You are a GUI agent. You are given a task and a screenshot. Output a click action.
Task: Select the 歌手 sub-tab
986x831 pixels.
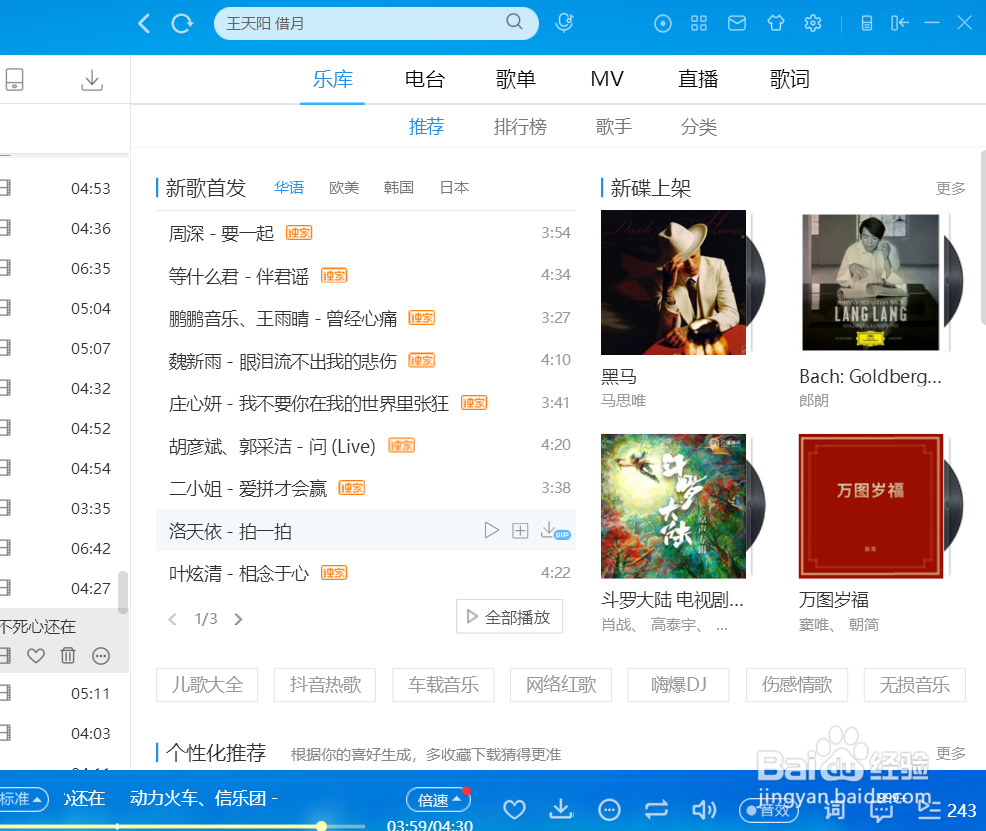[614, 126]
